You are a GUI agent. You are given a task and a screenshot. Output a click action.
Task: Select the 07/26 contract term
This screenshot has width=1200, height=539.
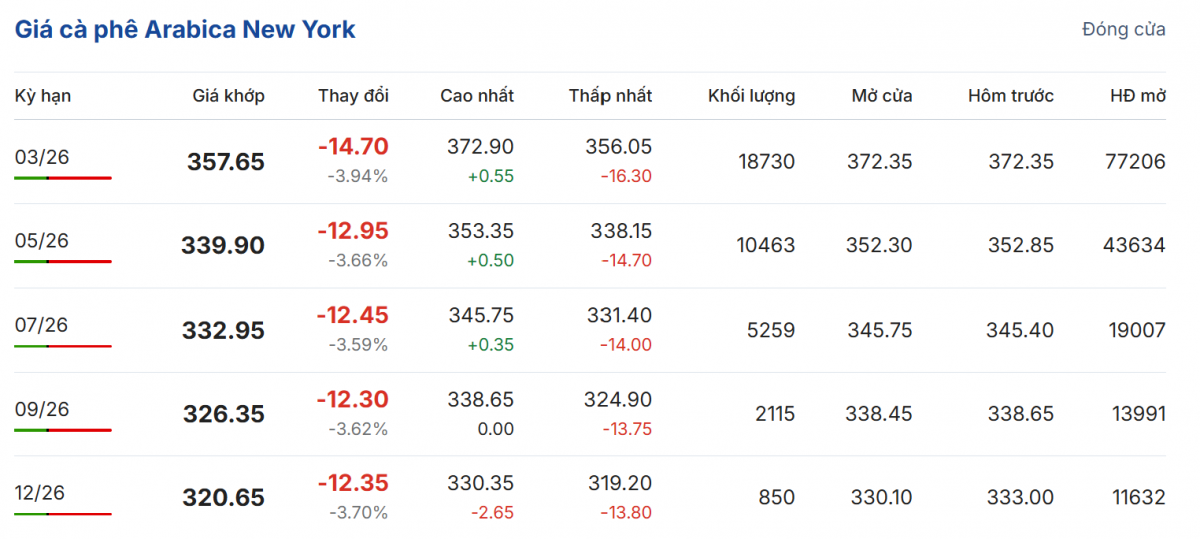[x=42, y=325]
